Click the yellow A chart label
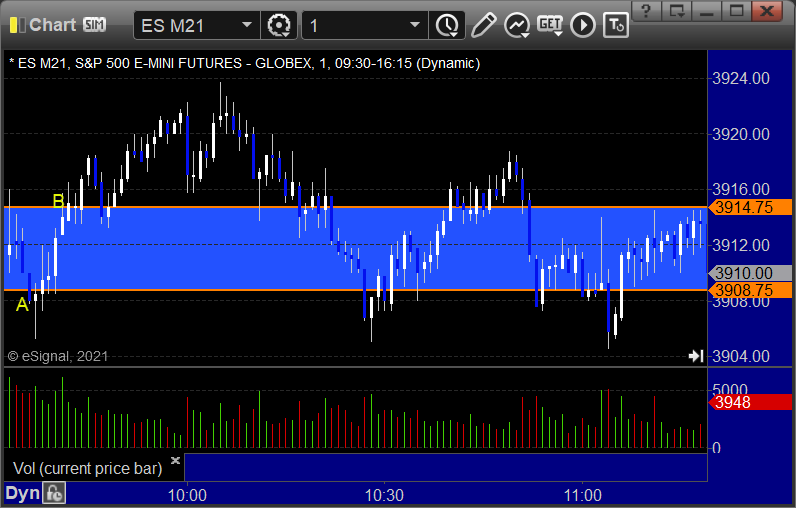Screen dimensions: 796x508 [22, 304]
